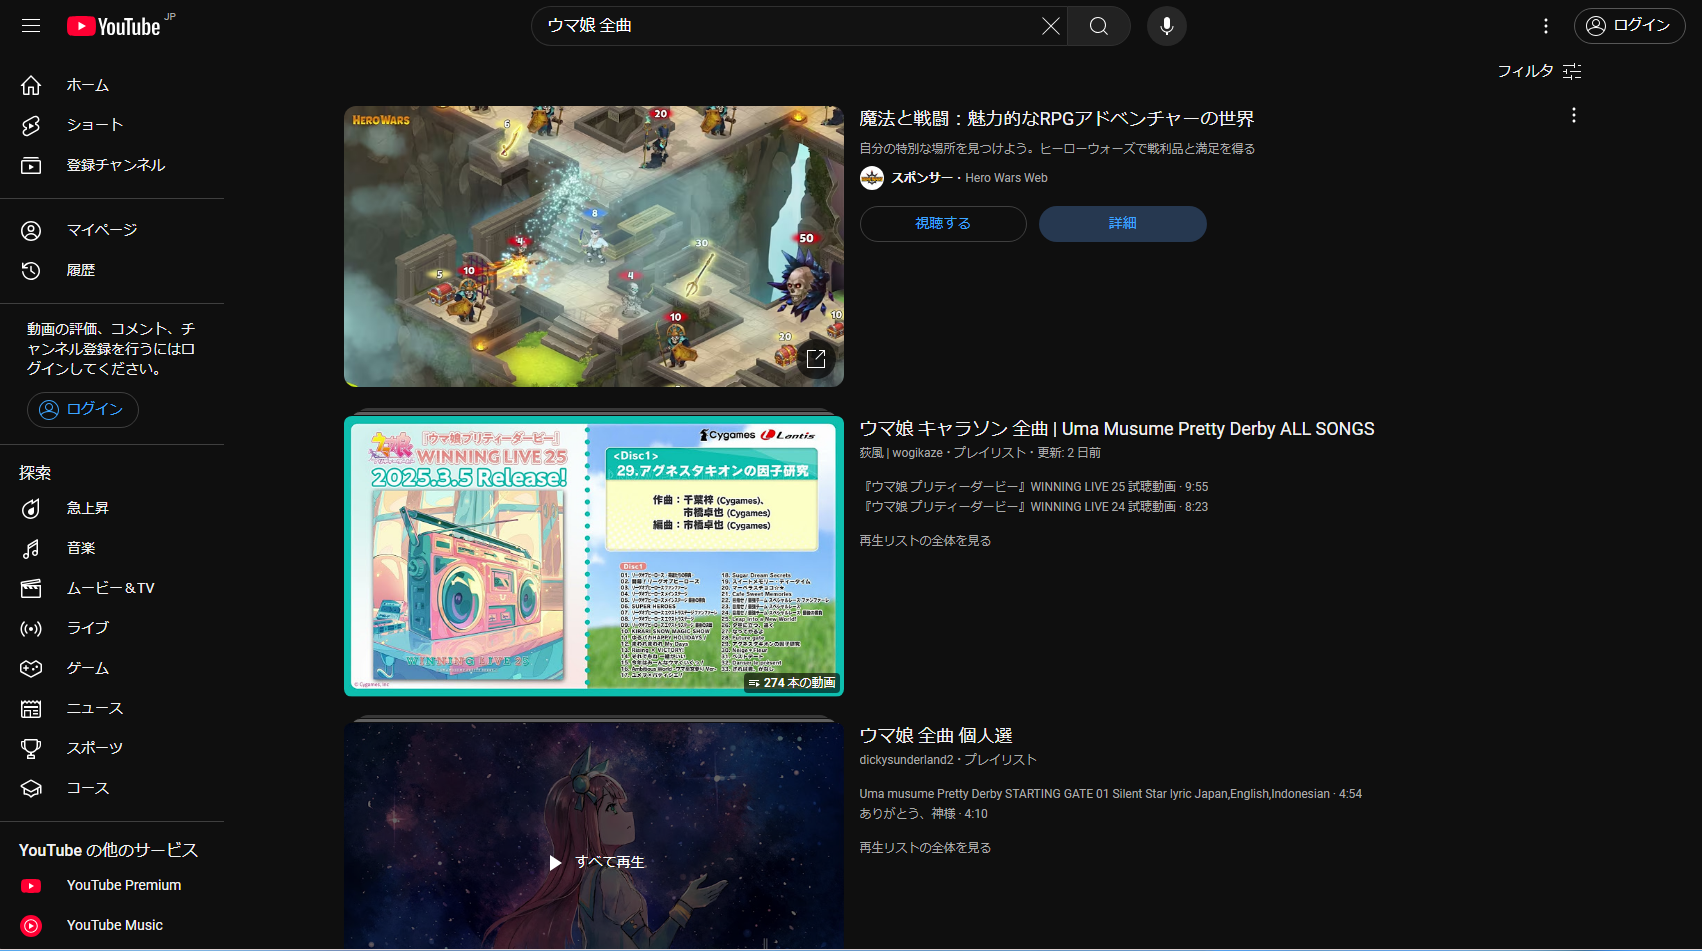This screenshot has width=1702, height=951.
Task: Click the ログイン button in header
Action: pos(1629,26)
